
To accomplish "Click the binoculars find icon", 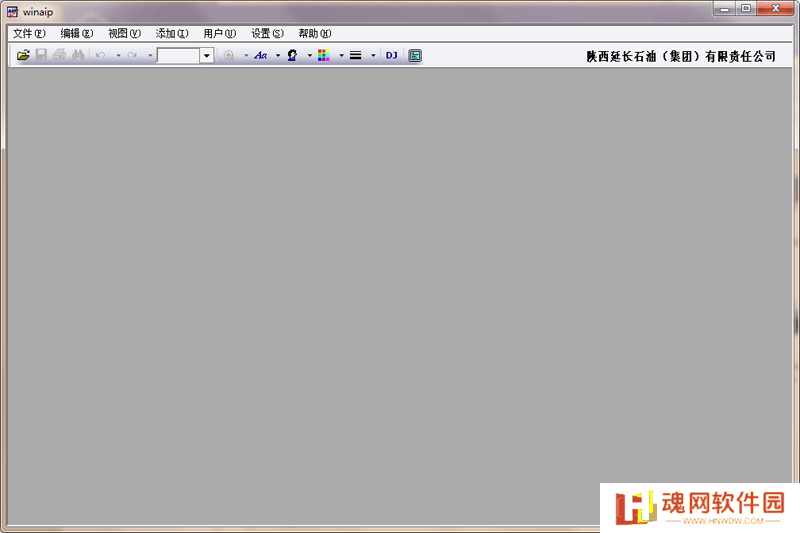I will click(x=78, y=55).
